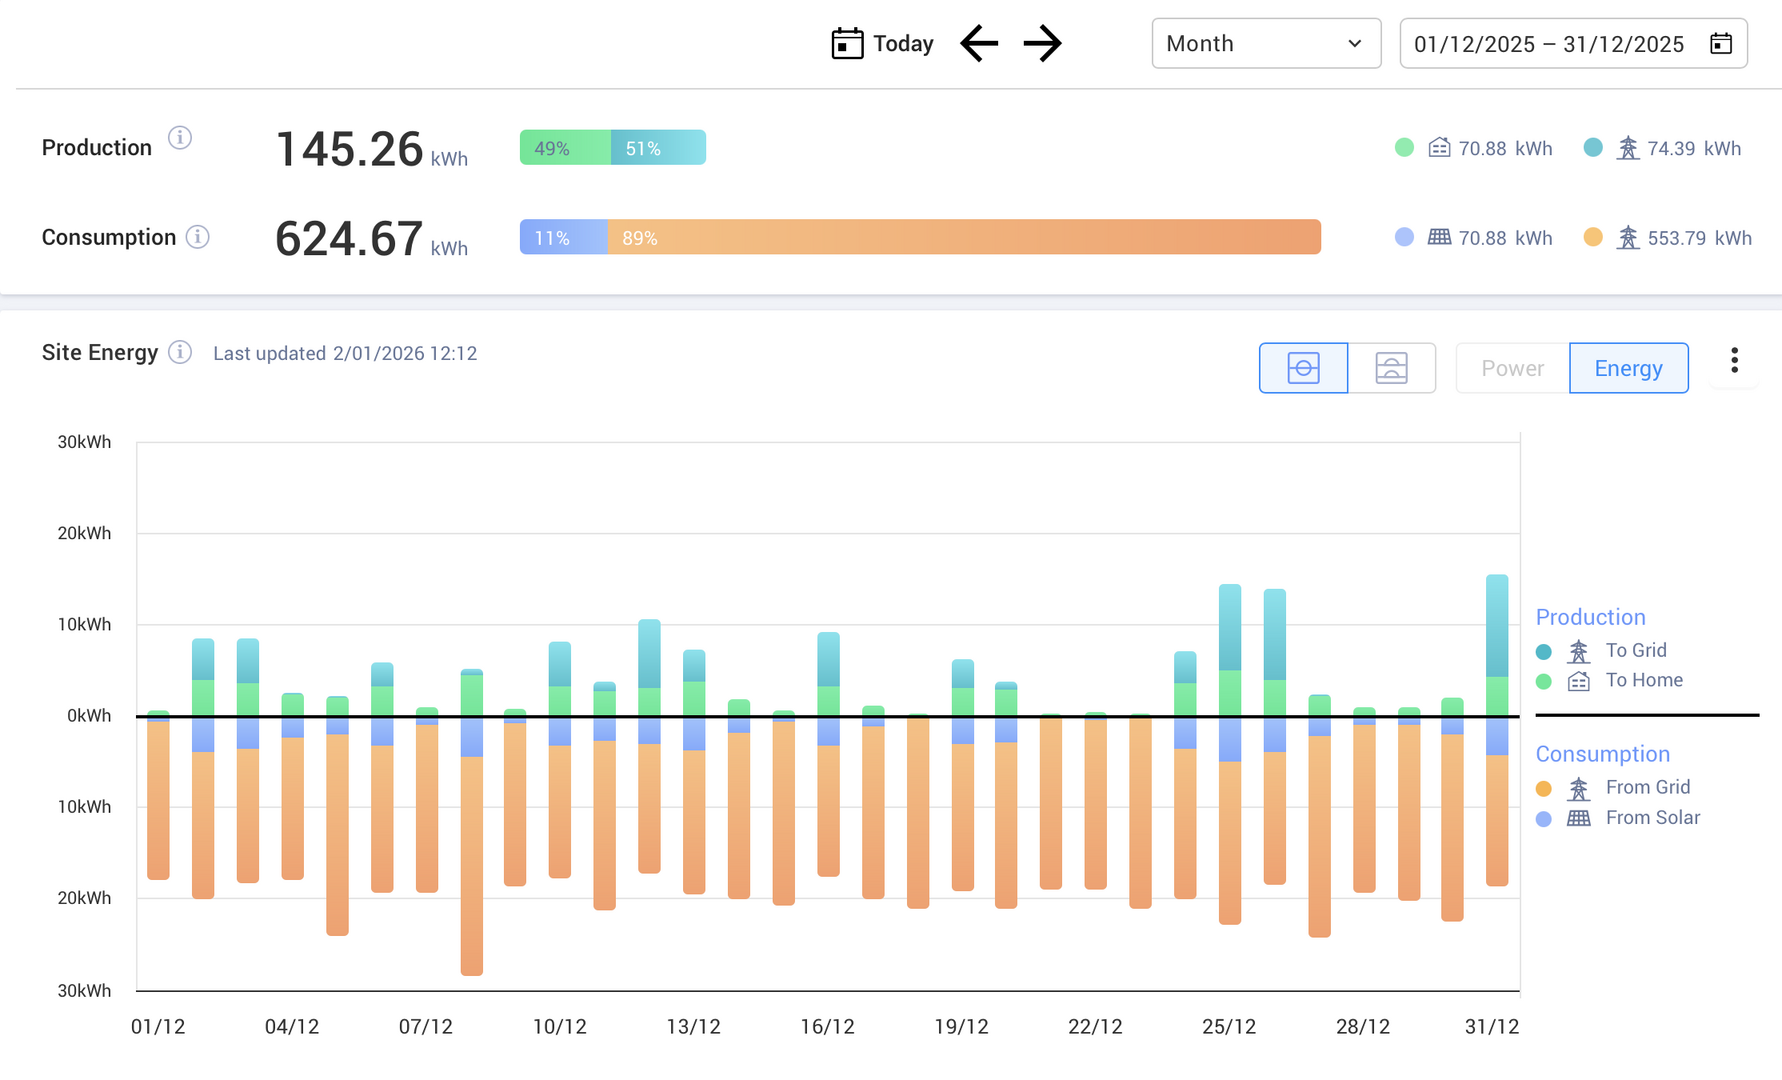Click the date range 01/12/2025 – 31/12/2025 field

click(1548, 44)
